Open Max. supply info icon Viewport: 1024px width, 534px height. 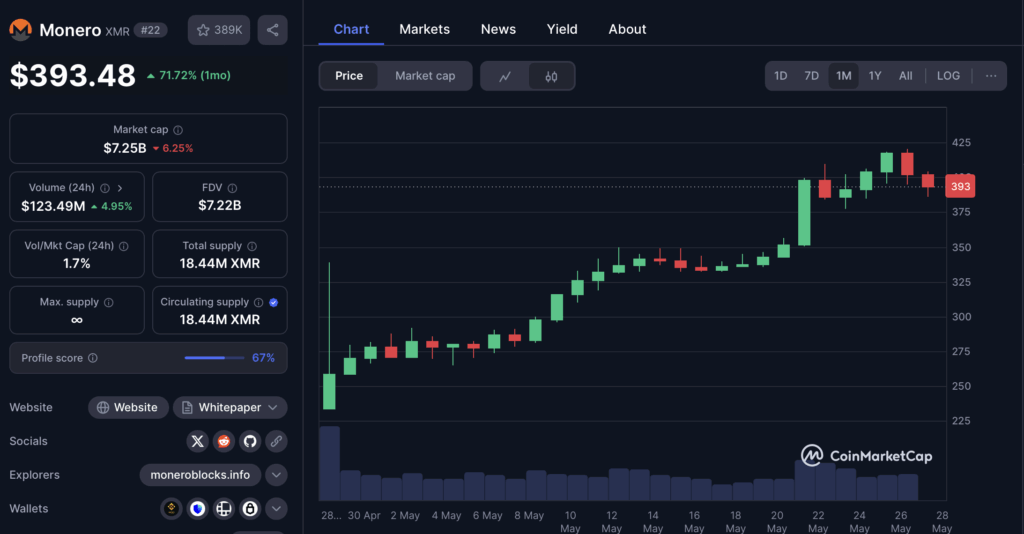click(x=108, y=302)
